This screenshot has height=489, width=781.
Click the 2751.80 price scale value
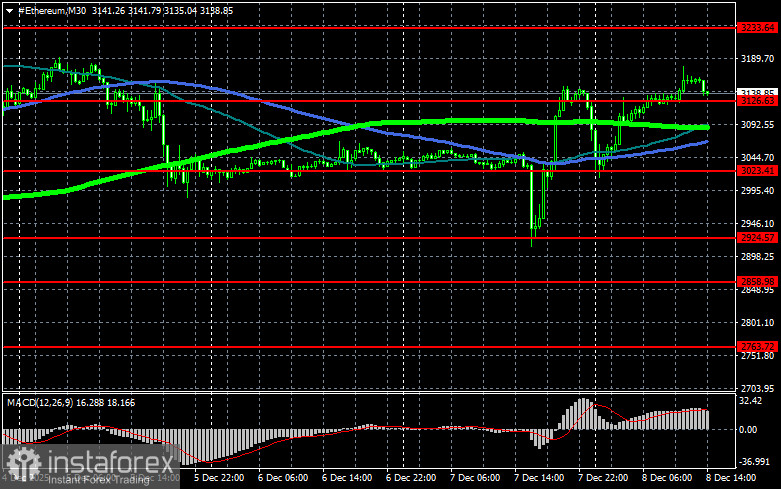(x=757, y=356)
